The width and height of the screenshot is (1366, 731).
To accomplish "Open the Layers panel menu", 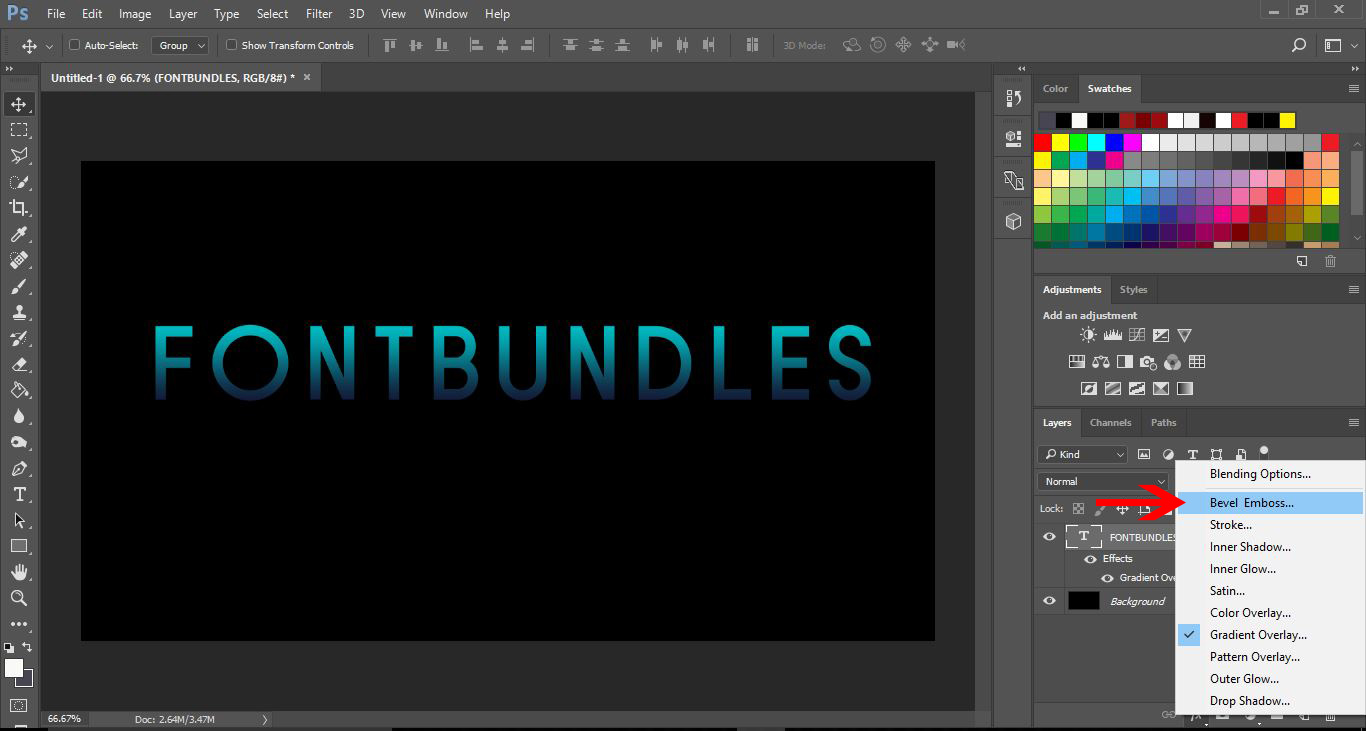I will click(x=1354, y=422).
